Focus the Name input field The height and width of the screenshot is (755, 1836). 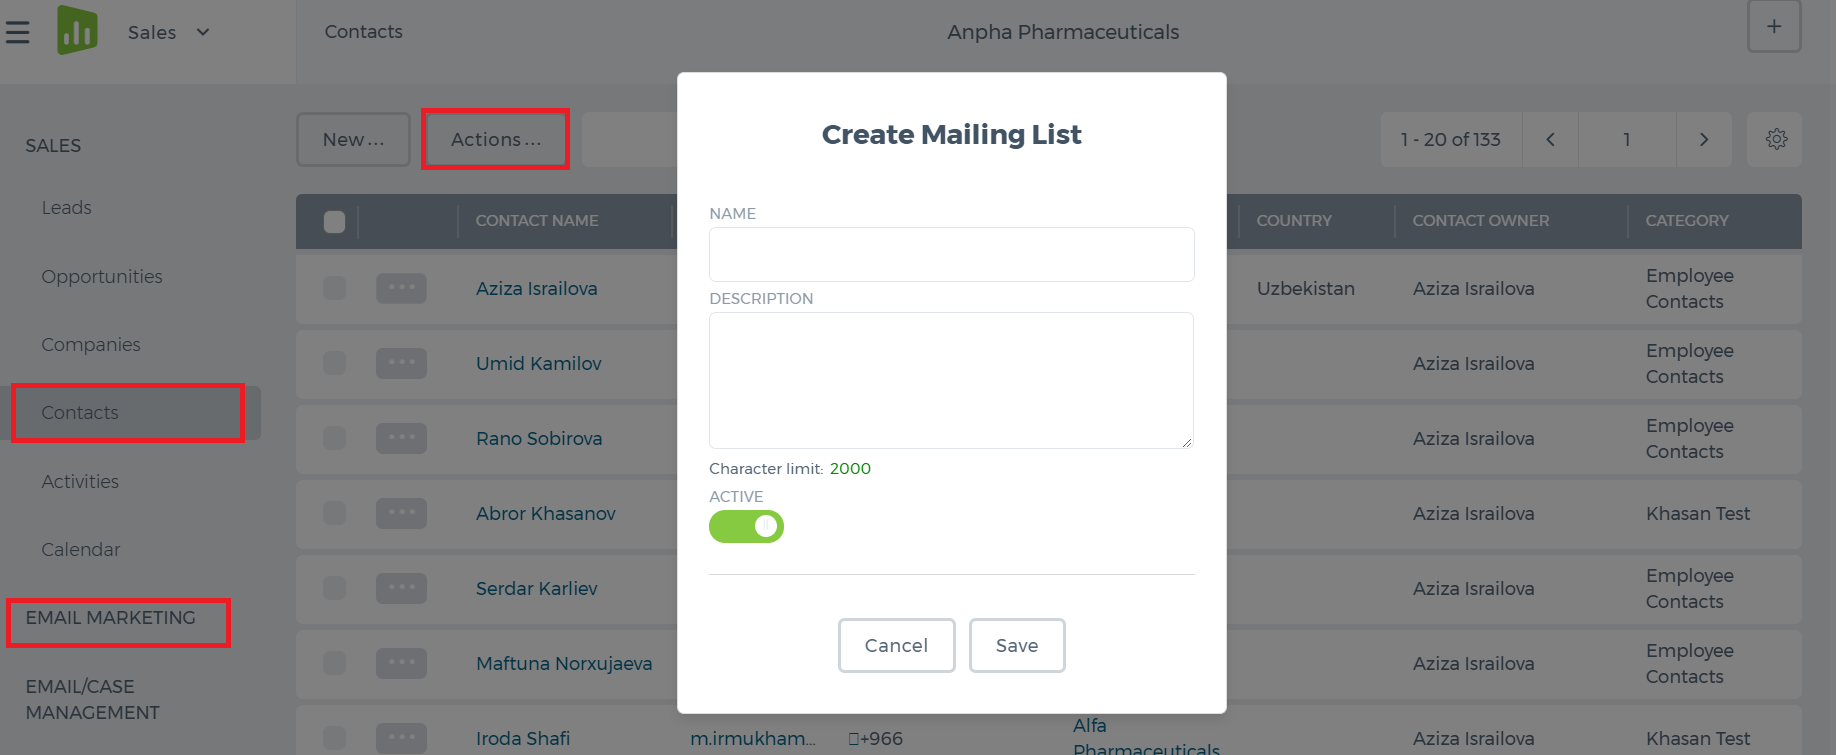click(951, 254)
